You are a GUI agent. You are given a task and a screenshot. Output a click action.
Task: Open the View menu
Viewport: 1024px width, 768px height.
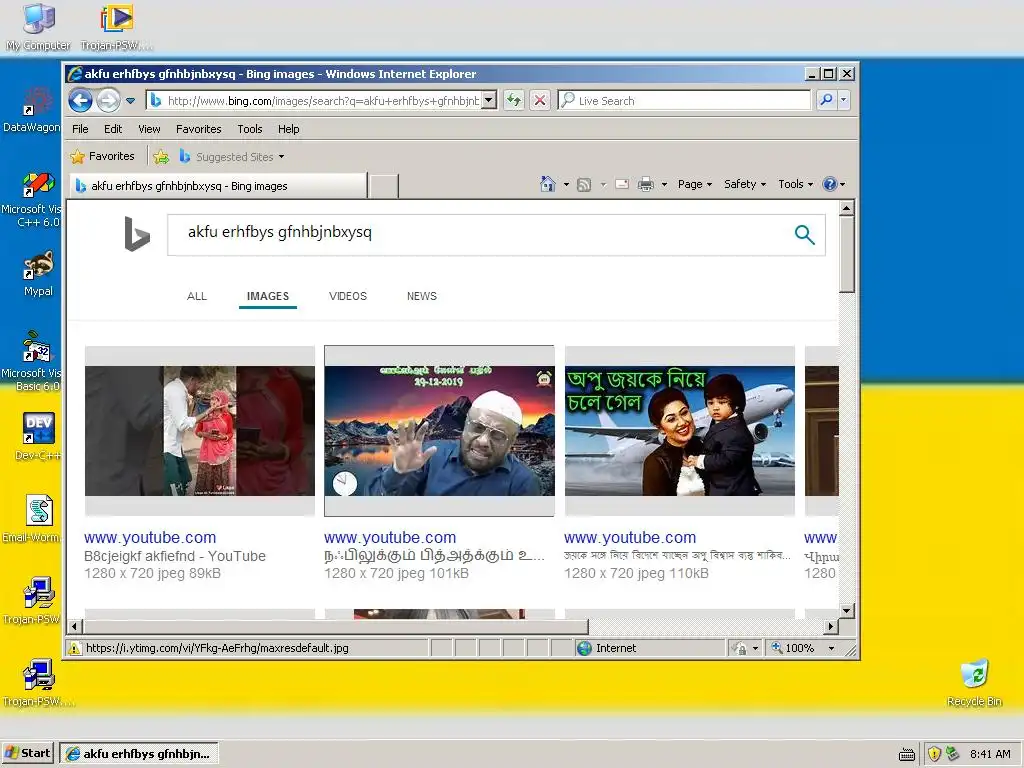pyautogui.click(x=149, y=129)
